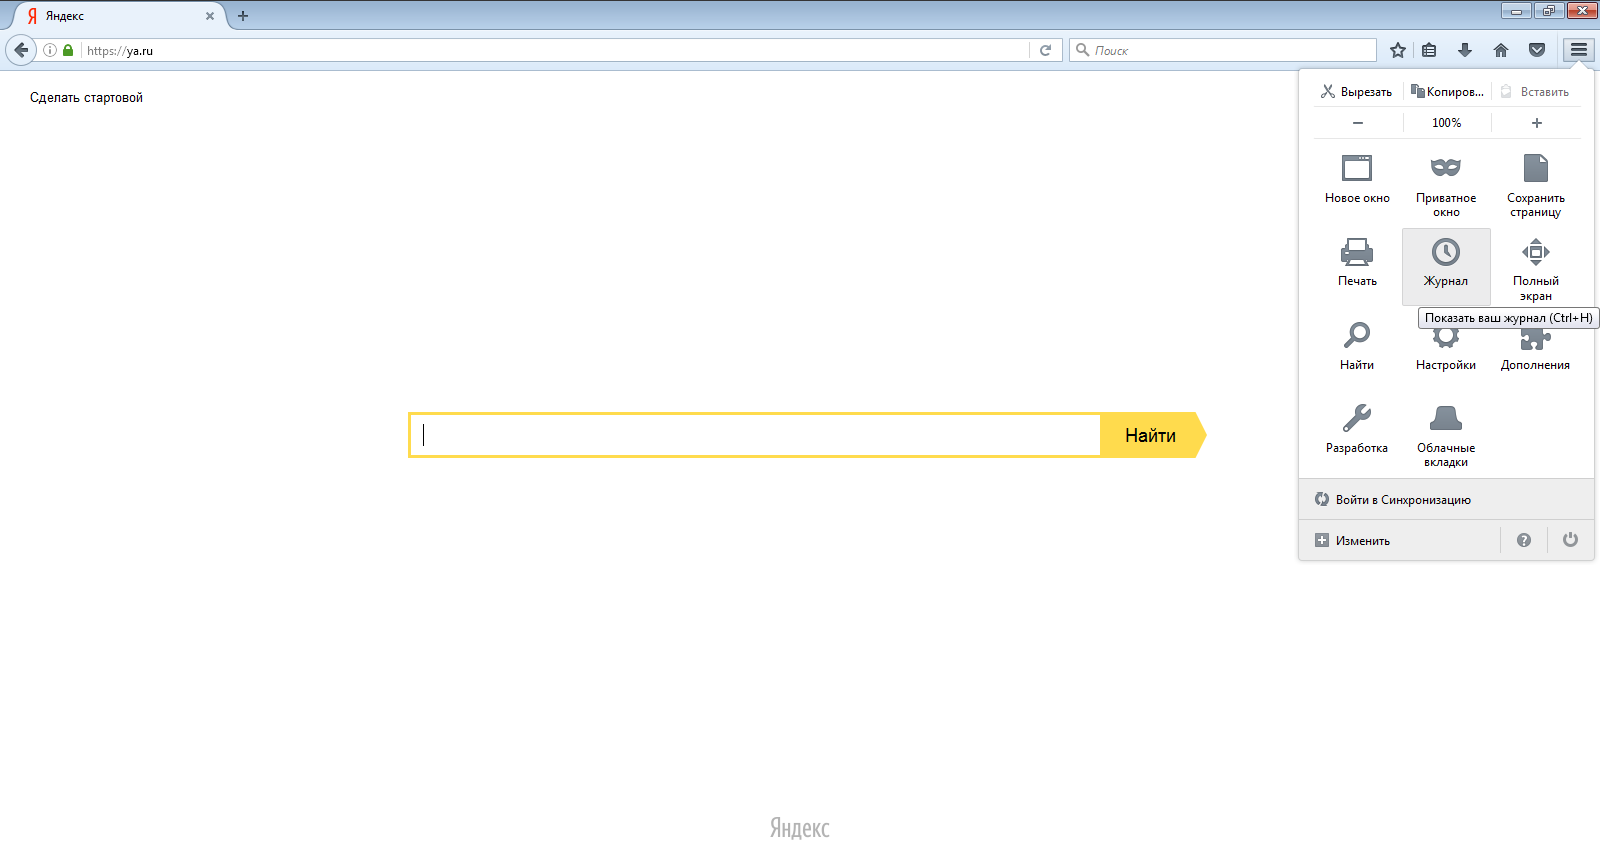Bookmark this page with the star icon
The width and height of the screenshot is (1600, 860).
(1398, 50)
